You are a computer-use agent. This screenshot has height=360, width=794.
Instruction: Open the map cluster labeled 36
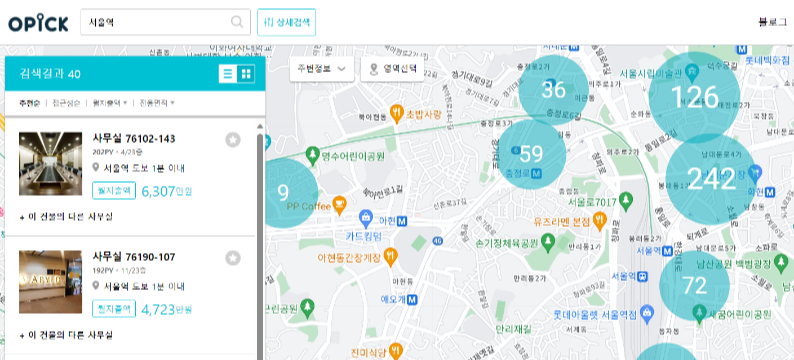coord(553,90)
